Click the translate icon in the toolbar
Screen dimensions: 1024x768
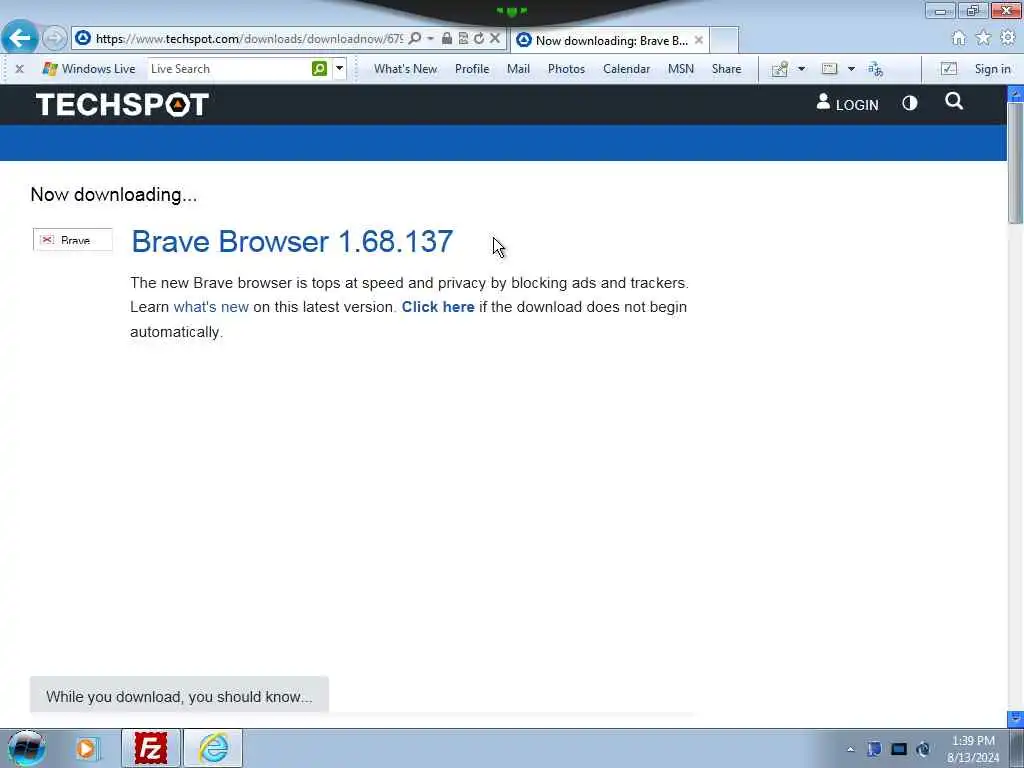875,69
